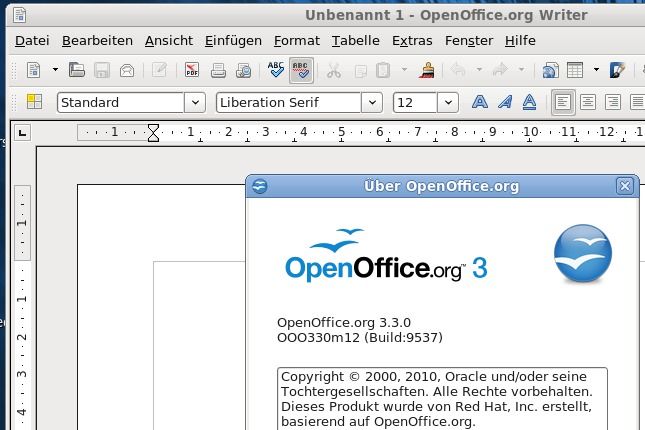The image size is (645, 430).
Task: Open the Format menu
Action: pyautogui.click(x=297, y=41)
